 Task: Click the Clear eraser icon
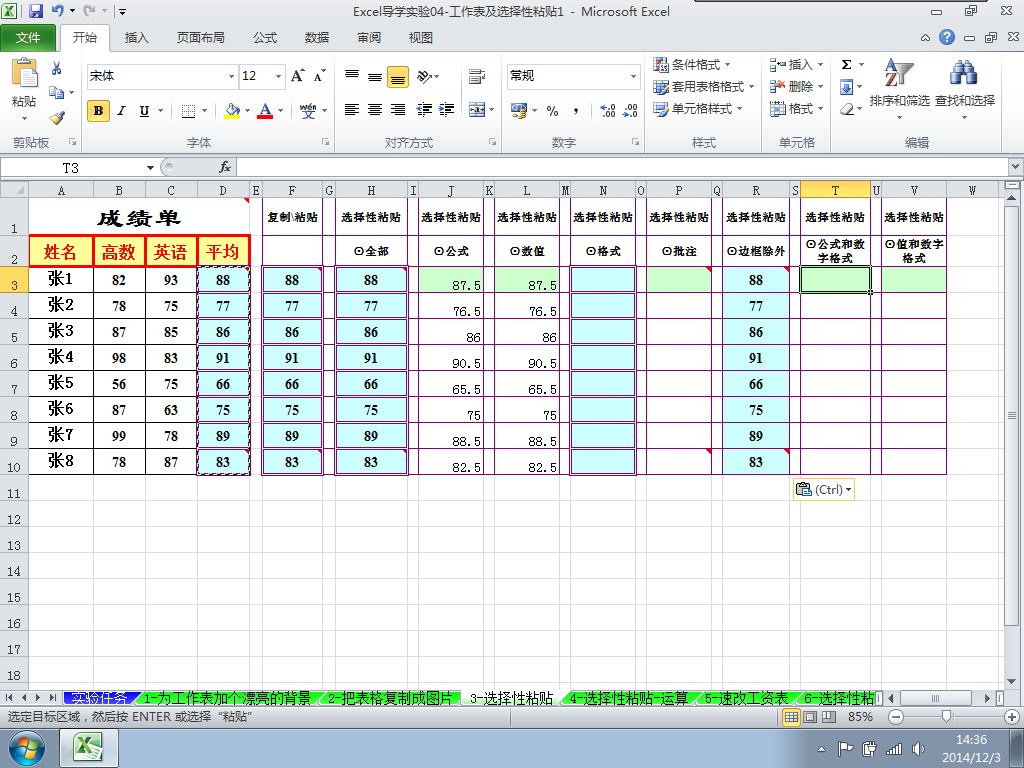click(x=846, y=109)
